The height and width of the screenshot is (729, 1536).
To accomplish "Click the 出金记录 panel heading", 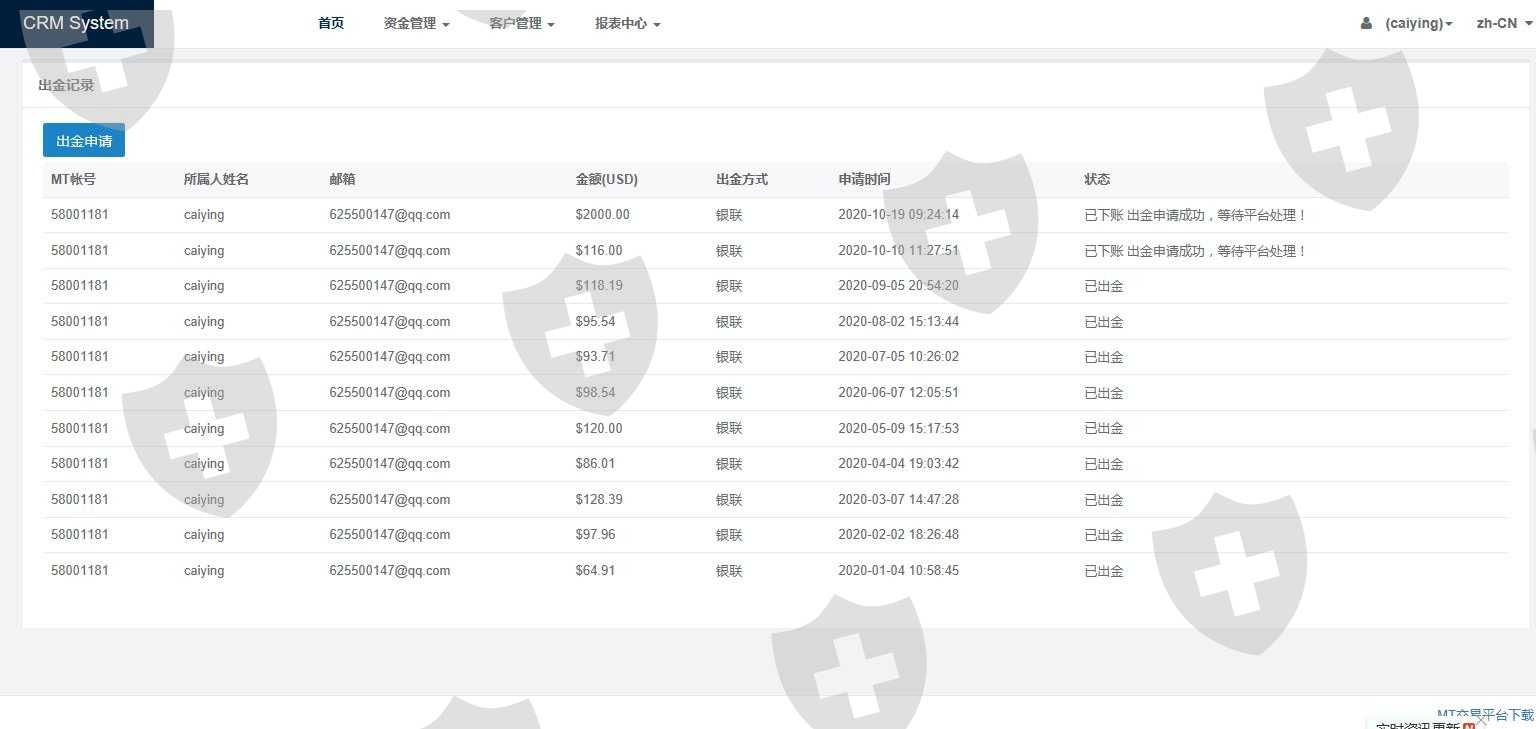I will (66, 85).
